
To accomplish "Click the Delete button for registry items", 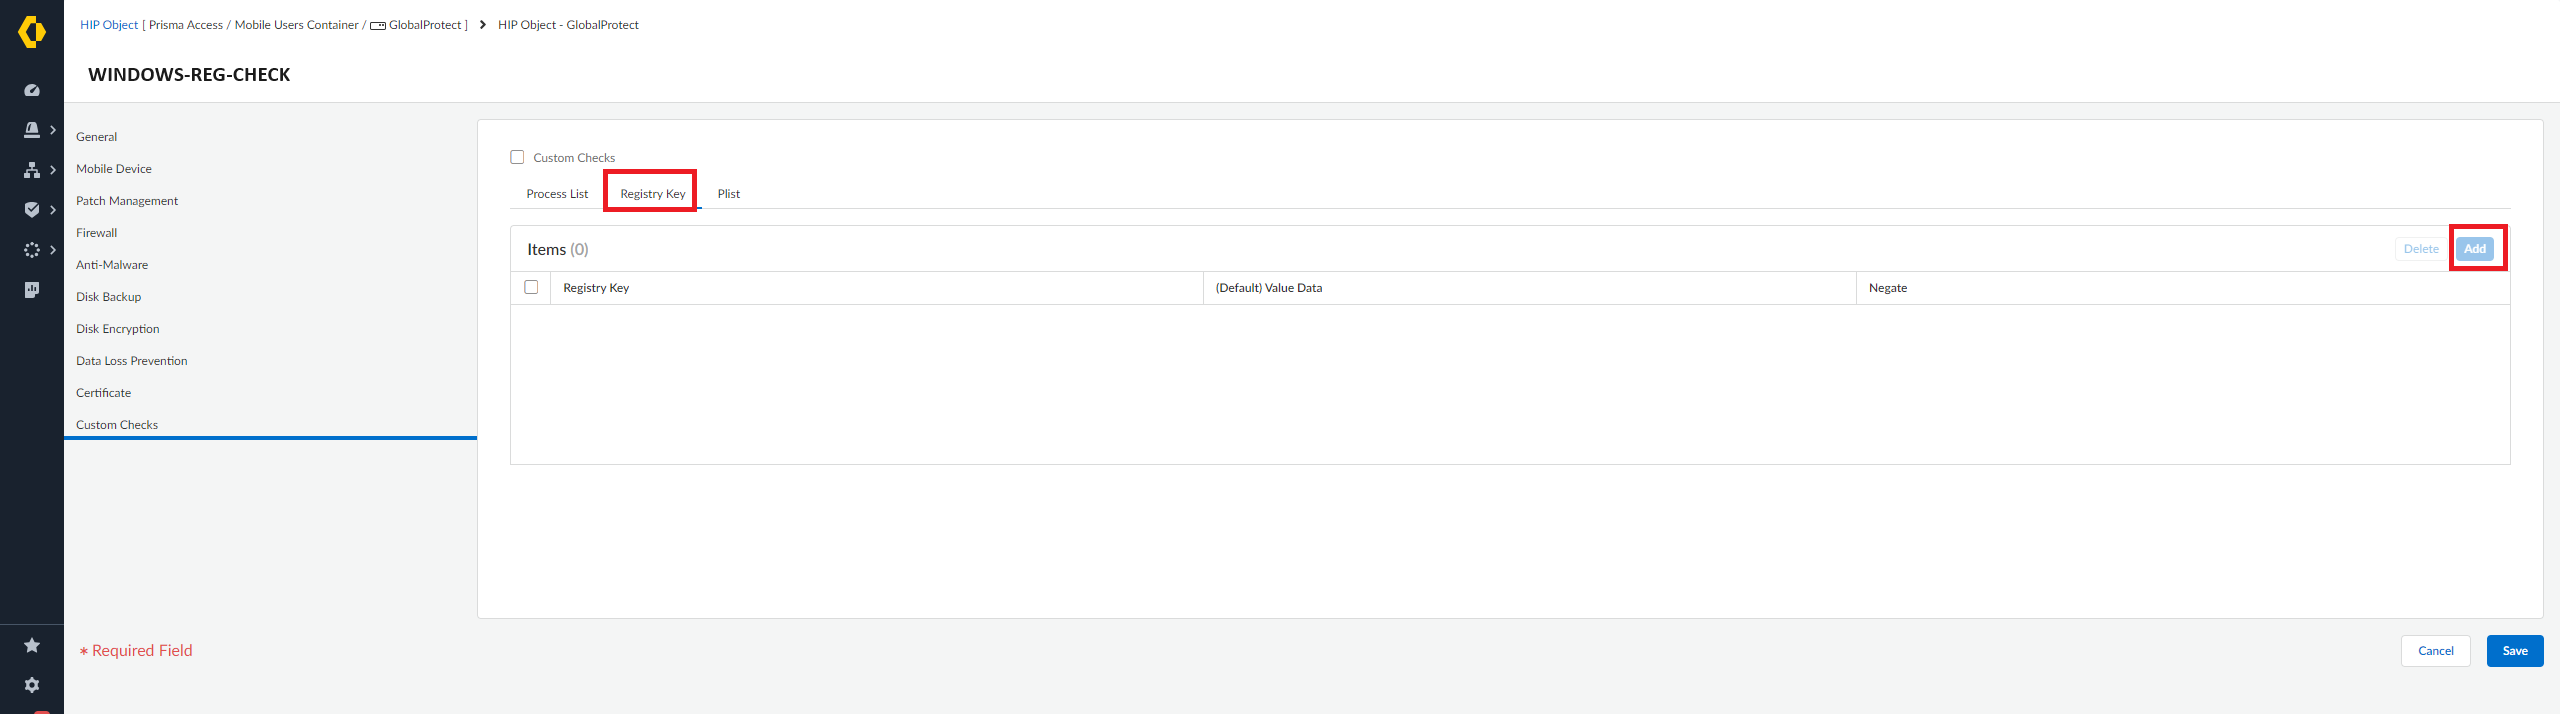I will pos(2421,249).
